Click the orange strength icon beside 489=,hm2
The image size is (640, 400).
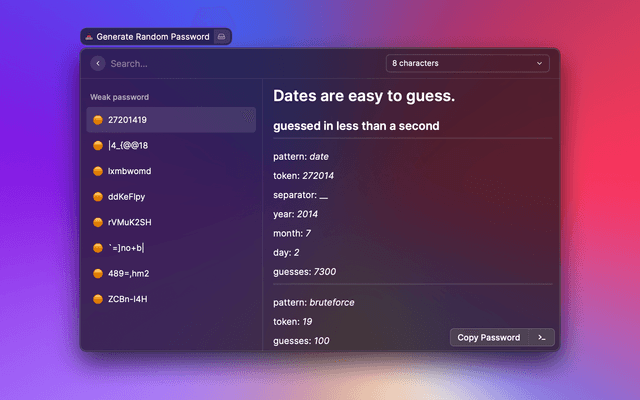click(x=97, y=273)
